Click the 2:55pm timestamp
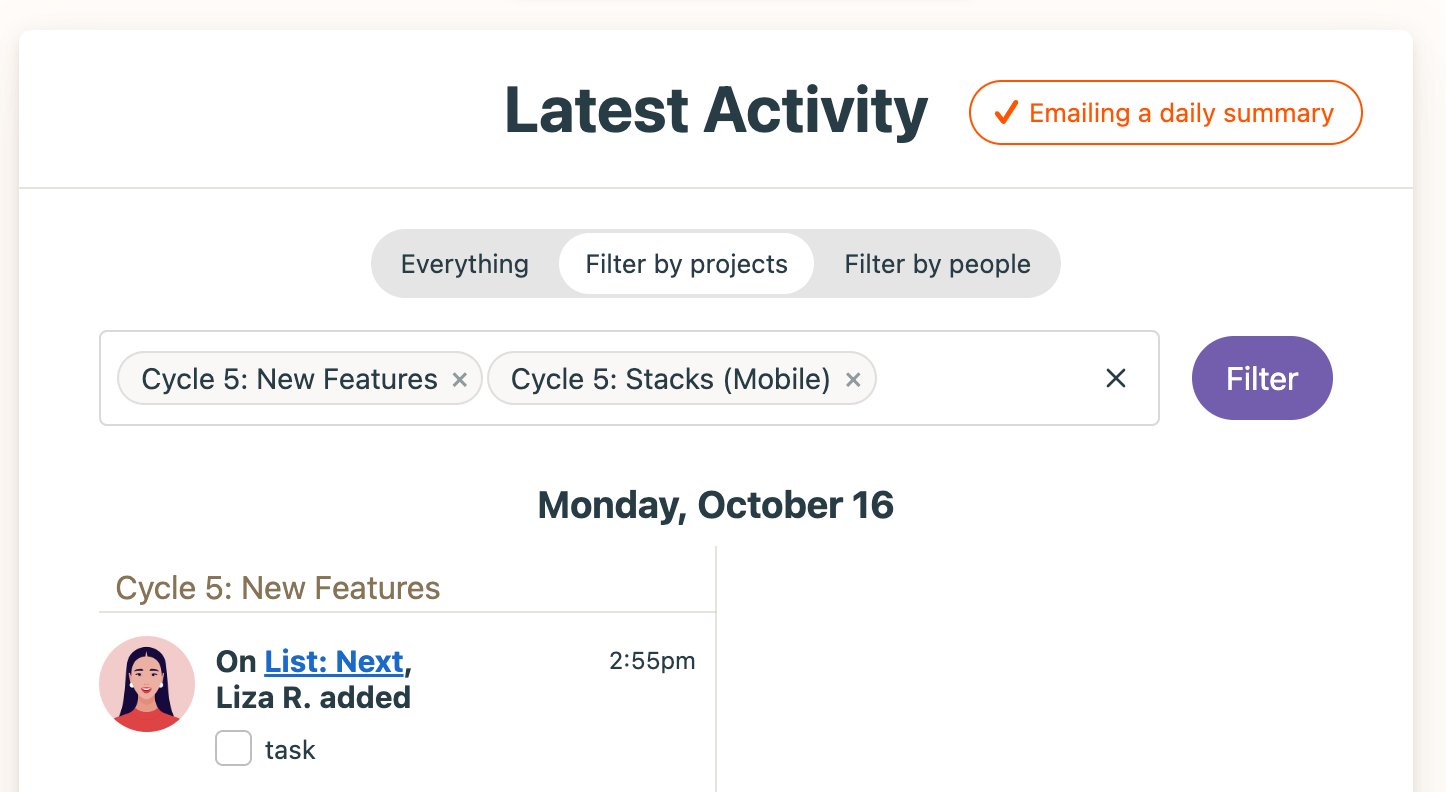 click(x=652, y=661)
